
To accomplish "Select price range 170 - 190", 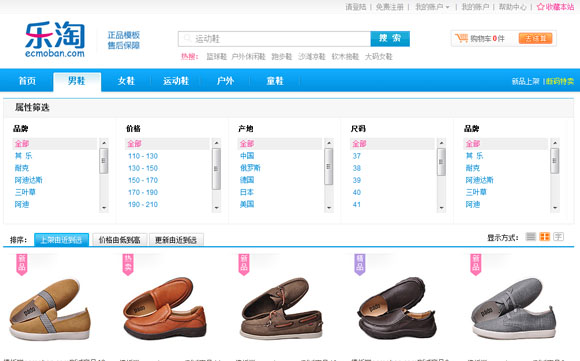I will [x=143, y=192].
